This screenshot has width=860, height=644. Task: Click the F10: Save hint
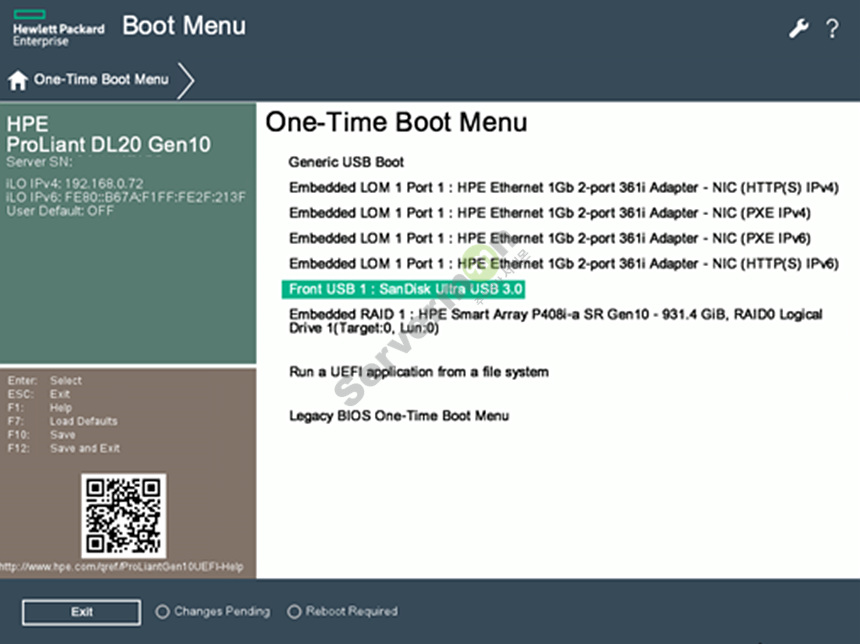42,435
